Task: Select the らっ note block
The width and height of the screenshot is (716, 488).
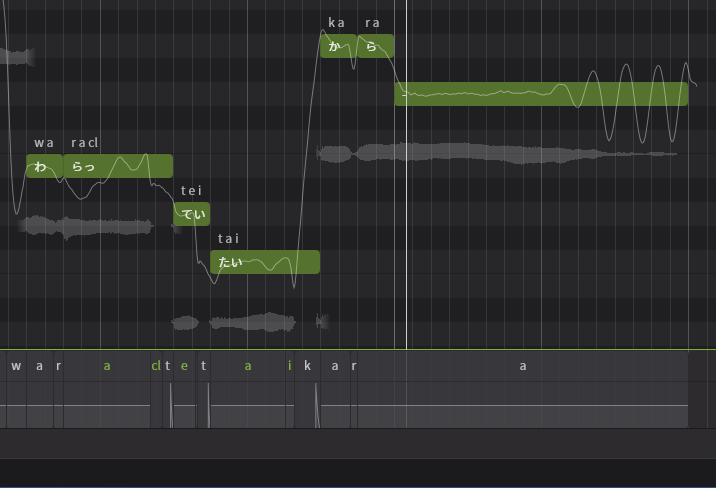Action: tap(118, 166)
